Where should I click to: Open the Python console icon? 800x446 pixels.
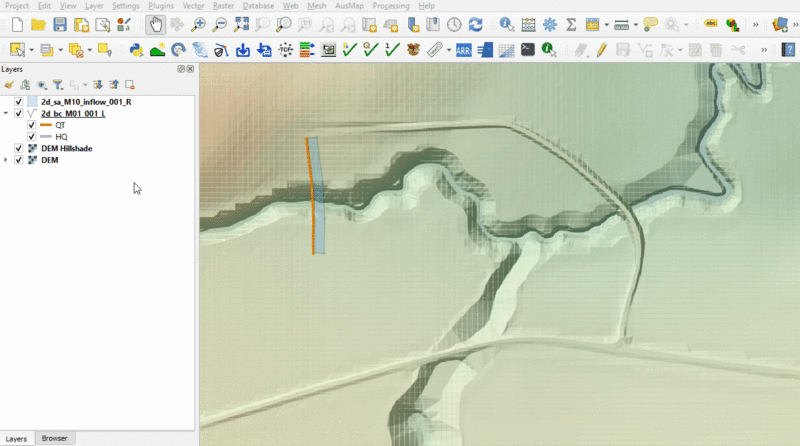tap(135, 49)
